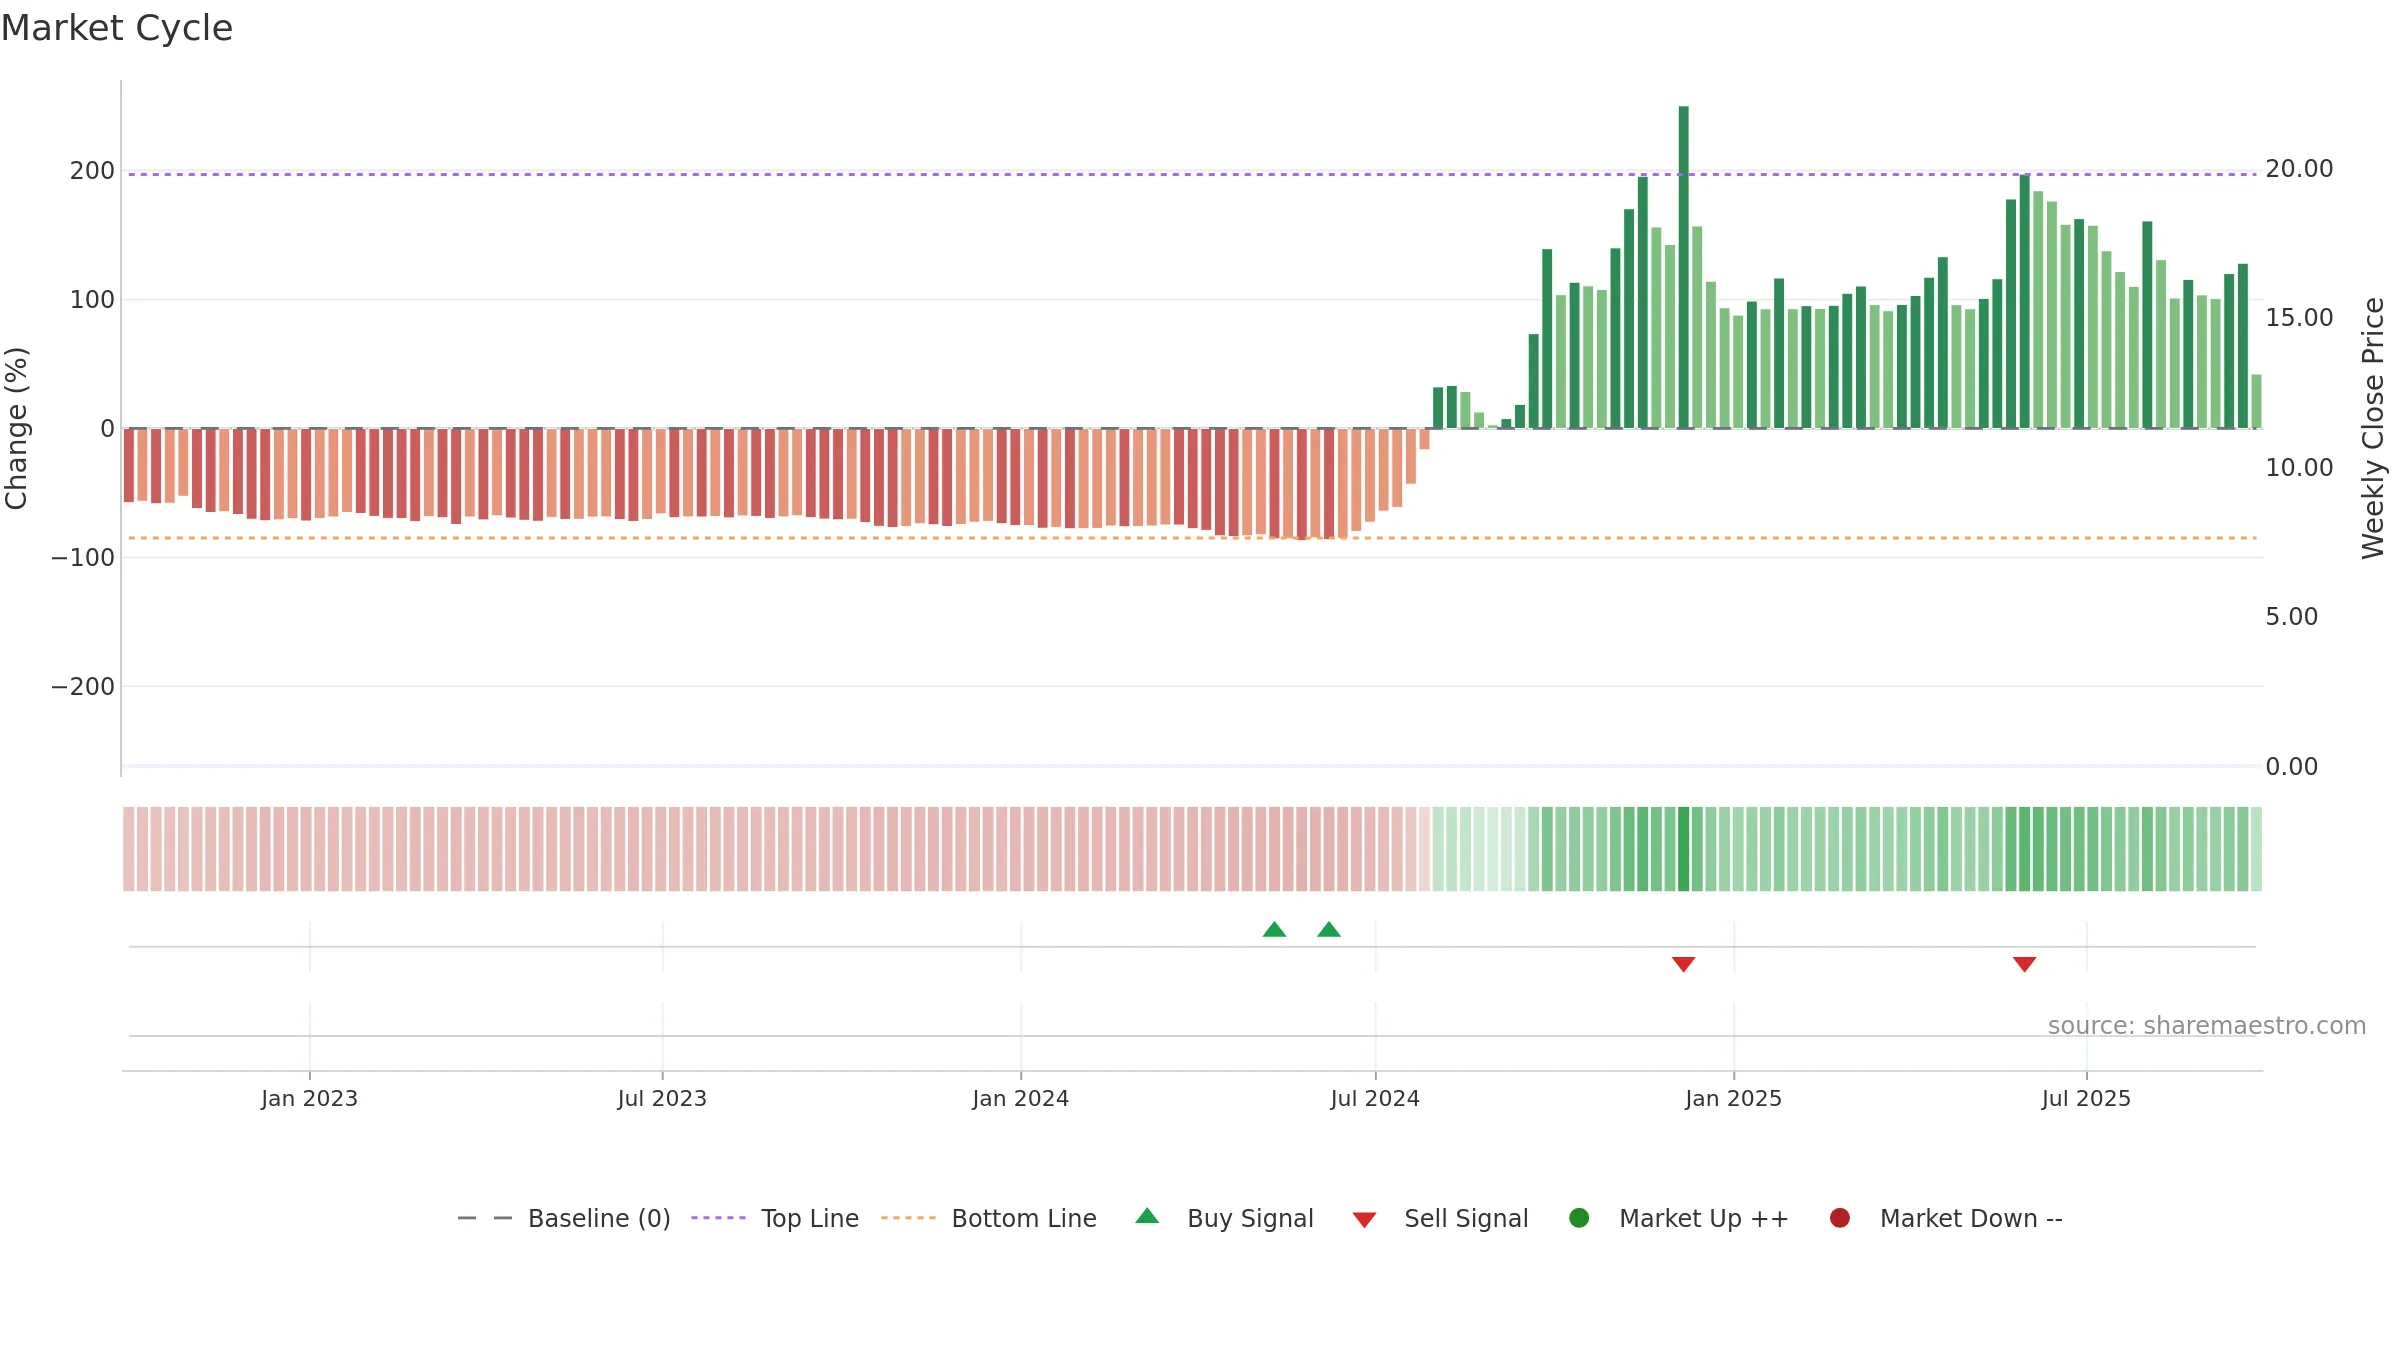2400x1350 pixels.
Task: Click the 100 tick on the left axis
Action: click(92, 300)
